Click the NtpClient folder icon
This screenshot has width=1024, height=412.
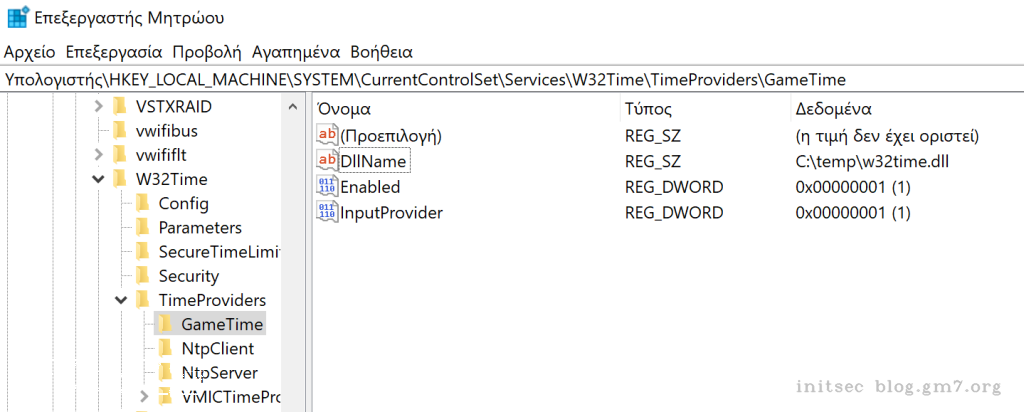coord(165,349)
